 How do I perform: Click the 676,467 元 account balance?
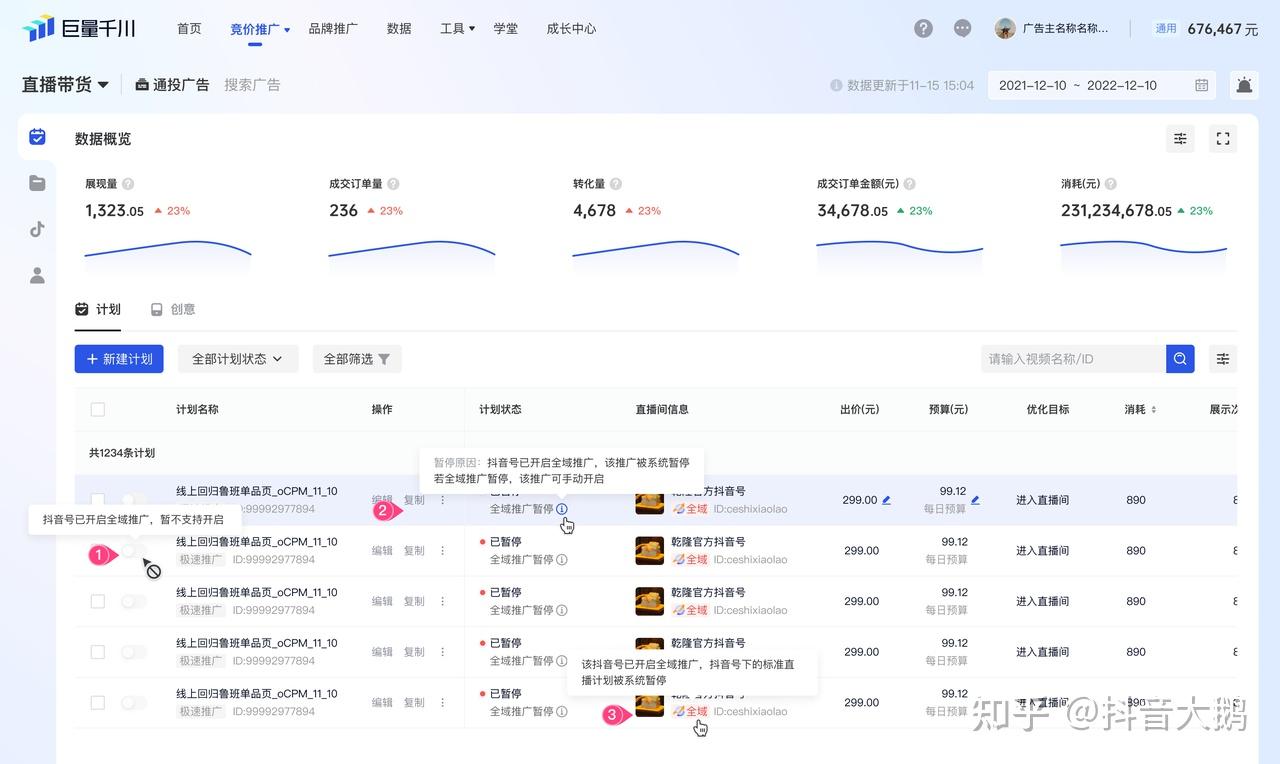(x=1222, y=29)
